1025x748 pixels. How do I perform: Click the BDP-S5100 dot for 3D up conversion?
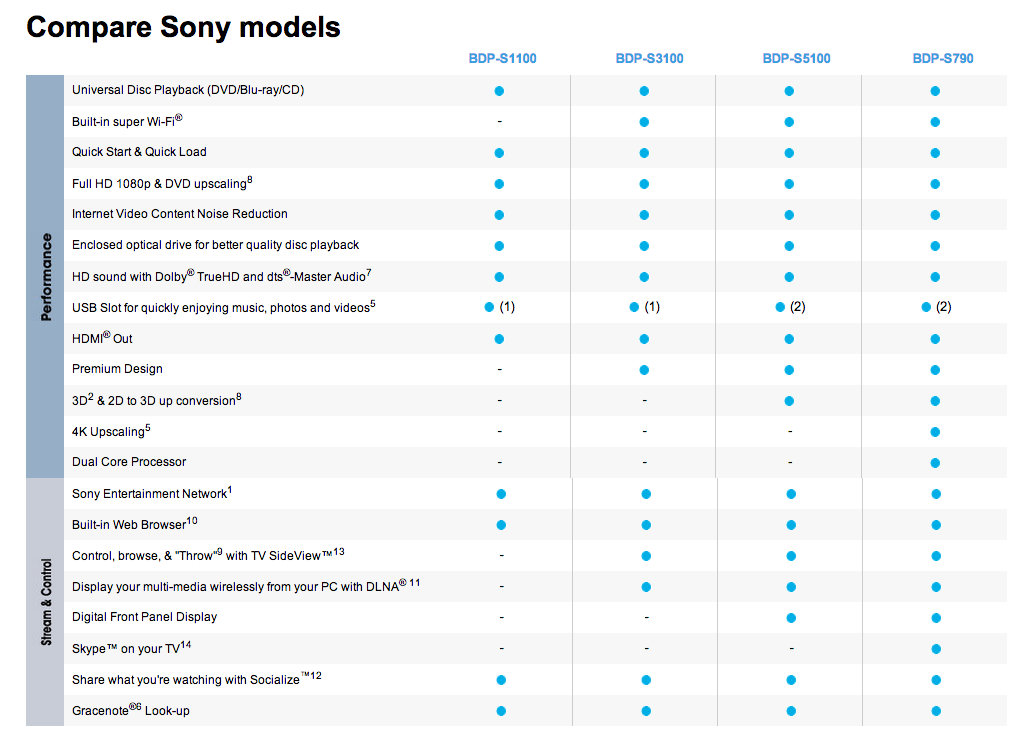789,401
